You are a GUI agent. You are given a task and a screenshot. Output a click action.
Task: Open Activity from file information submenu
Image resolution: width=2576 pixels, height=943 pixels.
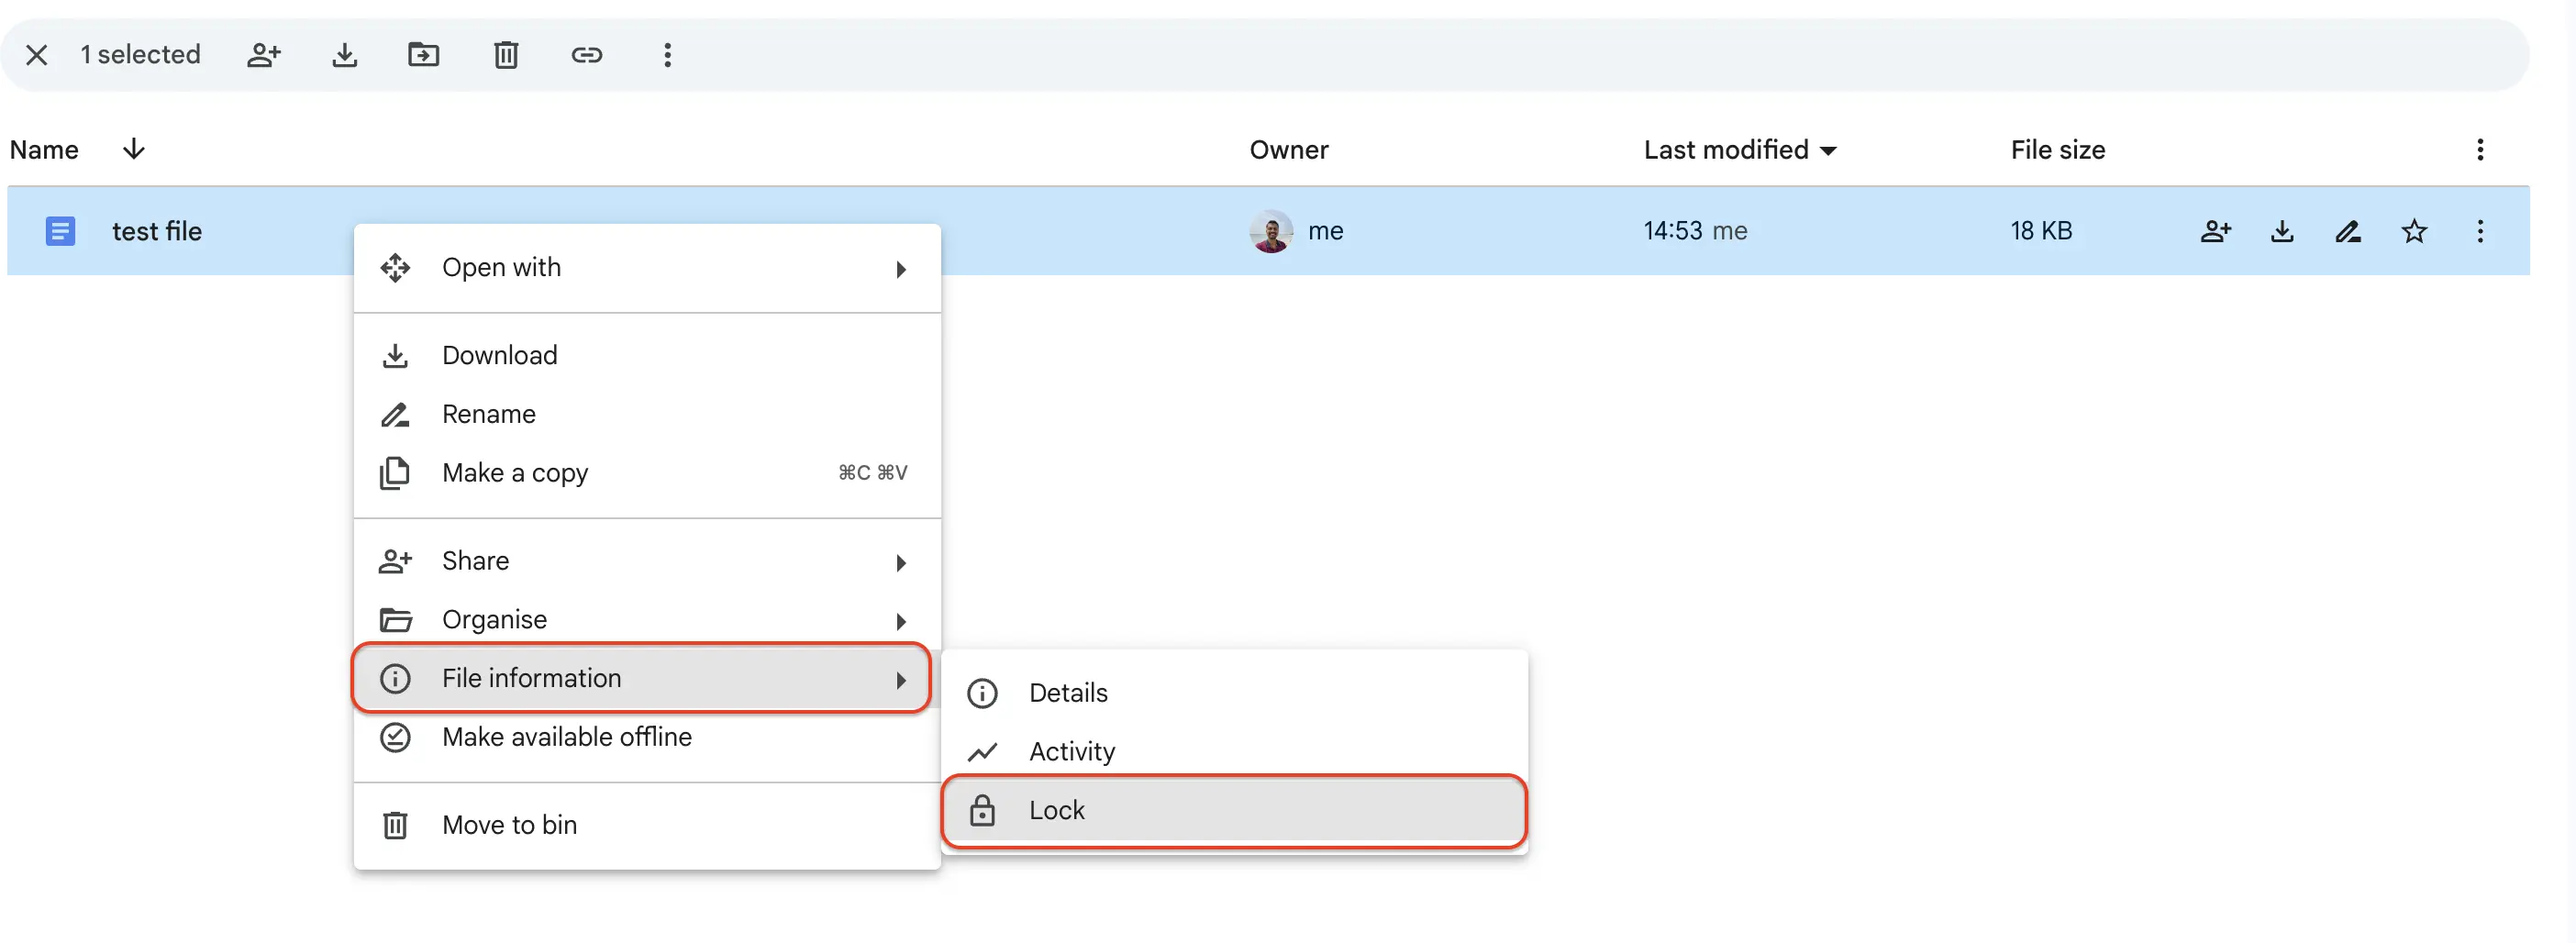tap(1234, 751)
